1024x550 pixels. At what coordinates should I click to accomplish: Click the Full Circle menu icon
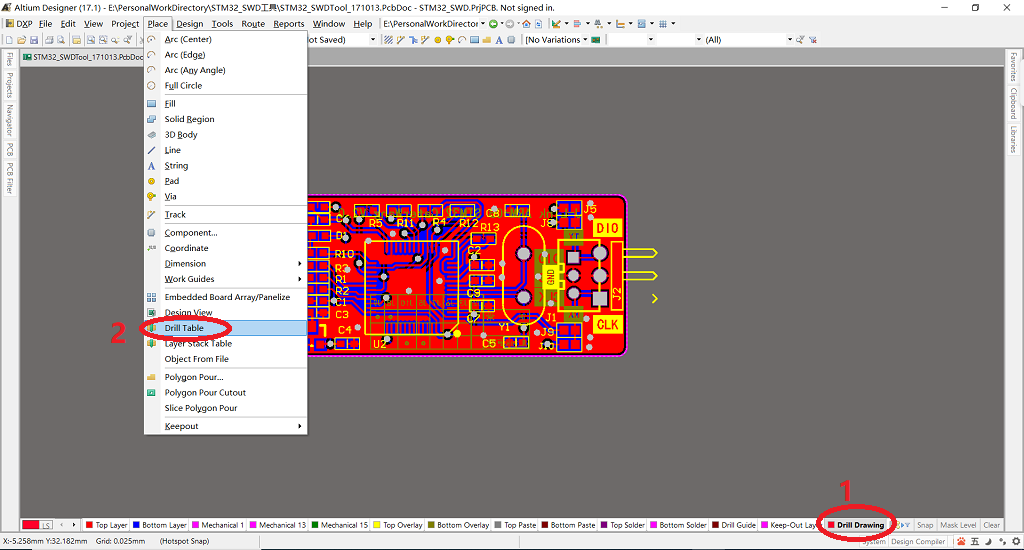click(x=152, y=86)
